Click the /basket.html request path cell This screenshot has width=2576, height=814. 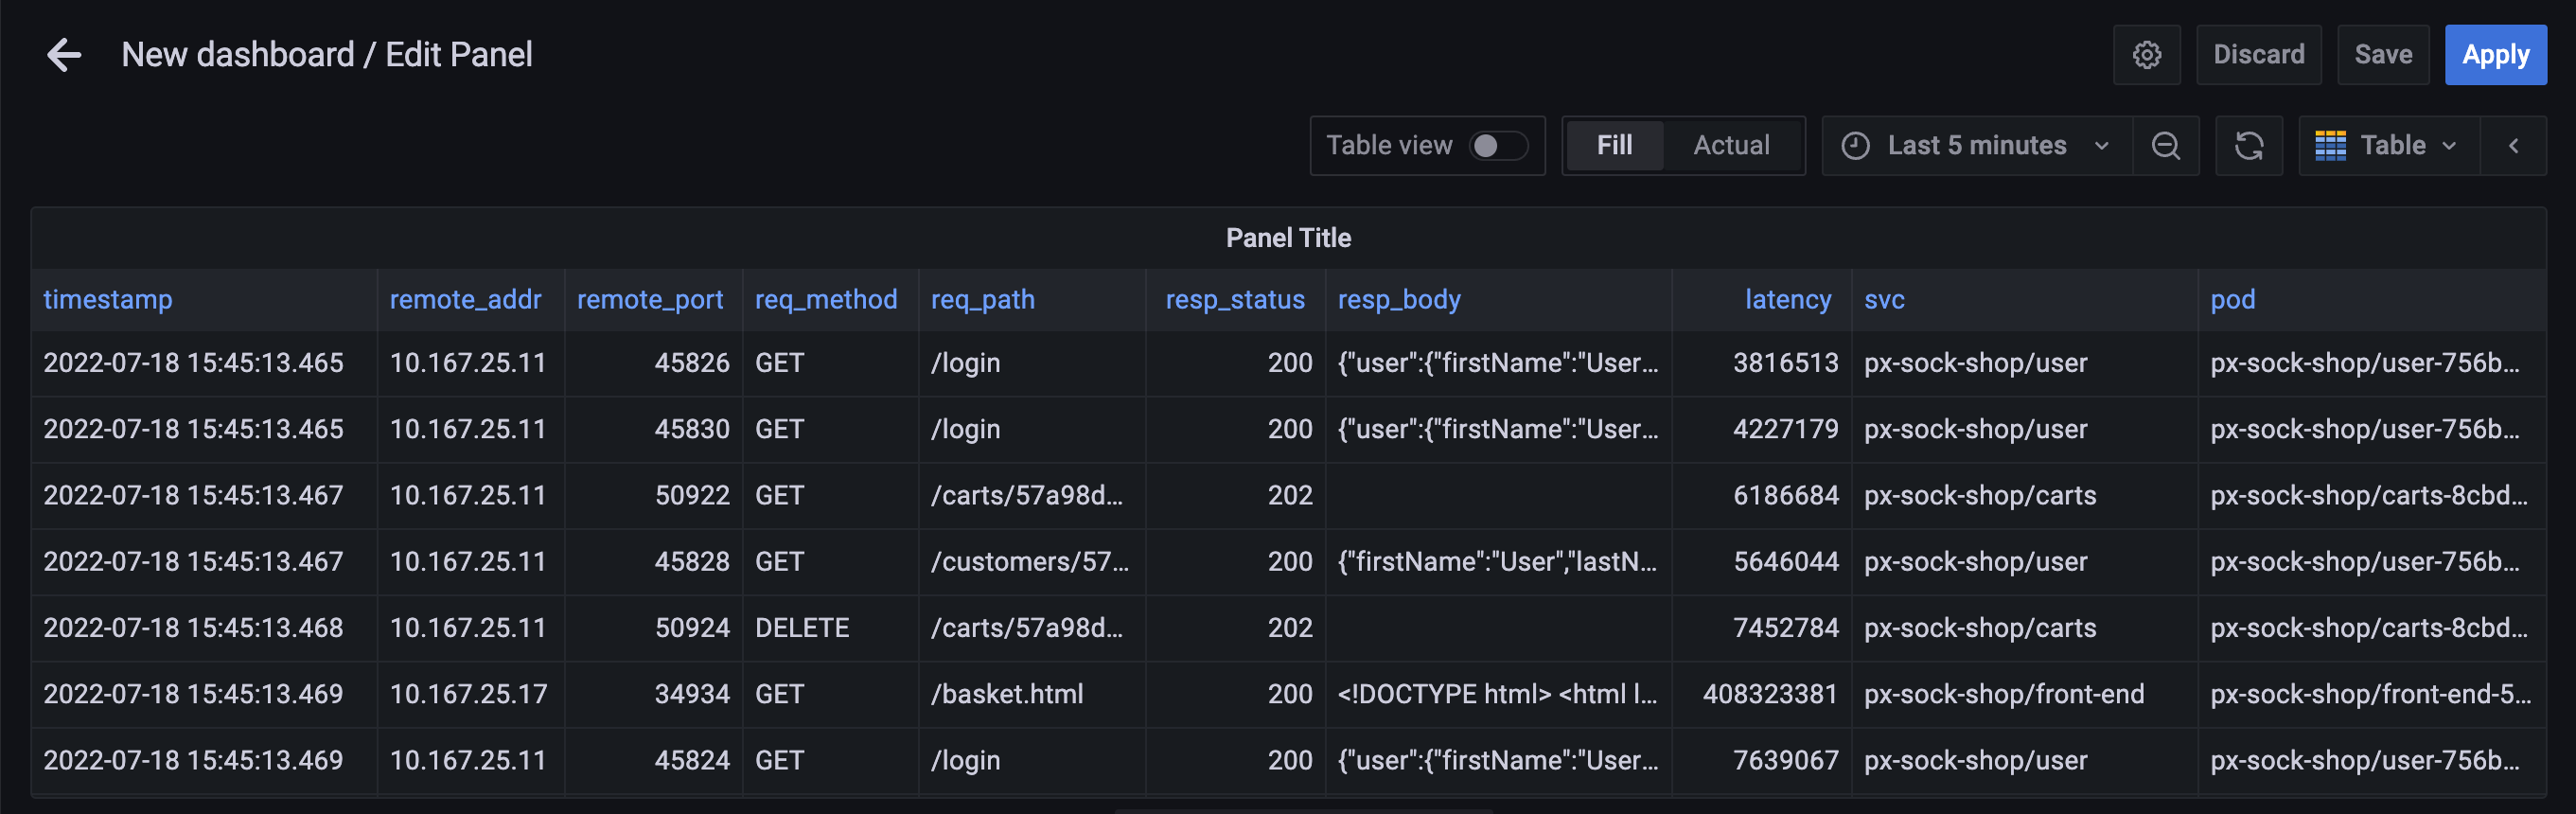coord(1007,694)
